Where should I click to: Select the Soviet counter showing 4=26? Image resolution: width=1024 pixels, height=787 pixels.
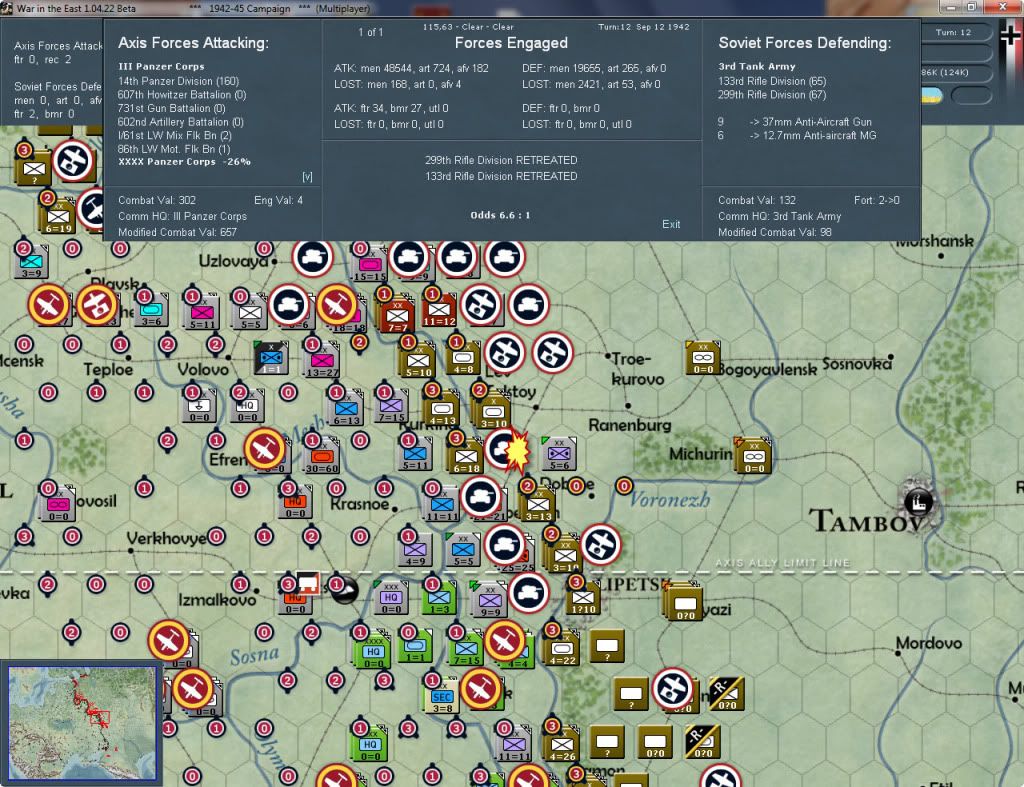pyautogui.click(x=562, y=745)
